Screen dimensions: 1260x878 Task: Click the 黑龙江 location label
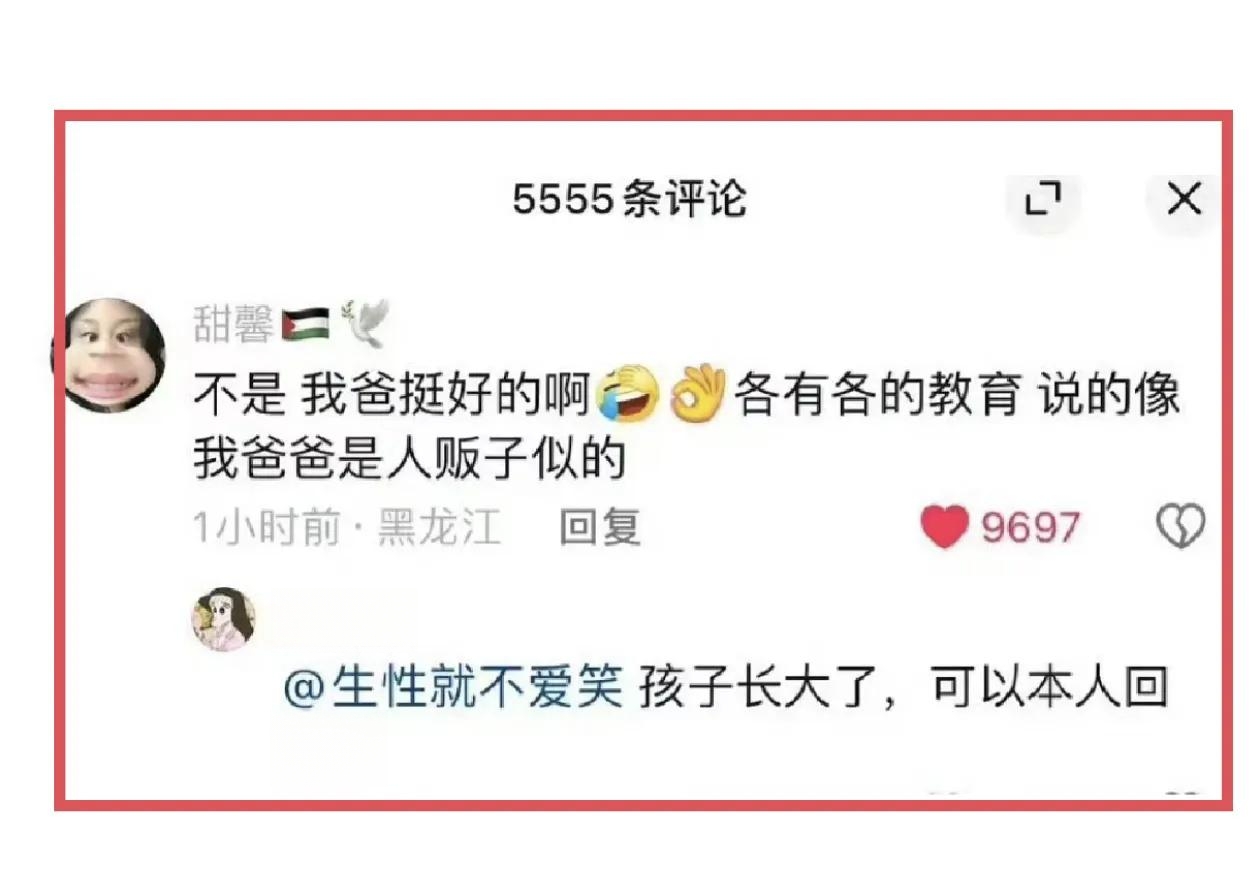pyautogui.click(x=438, y=527)
